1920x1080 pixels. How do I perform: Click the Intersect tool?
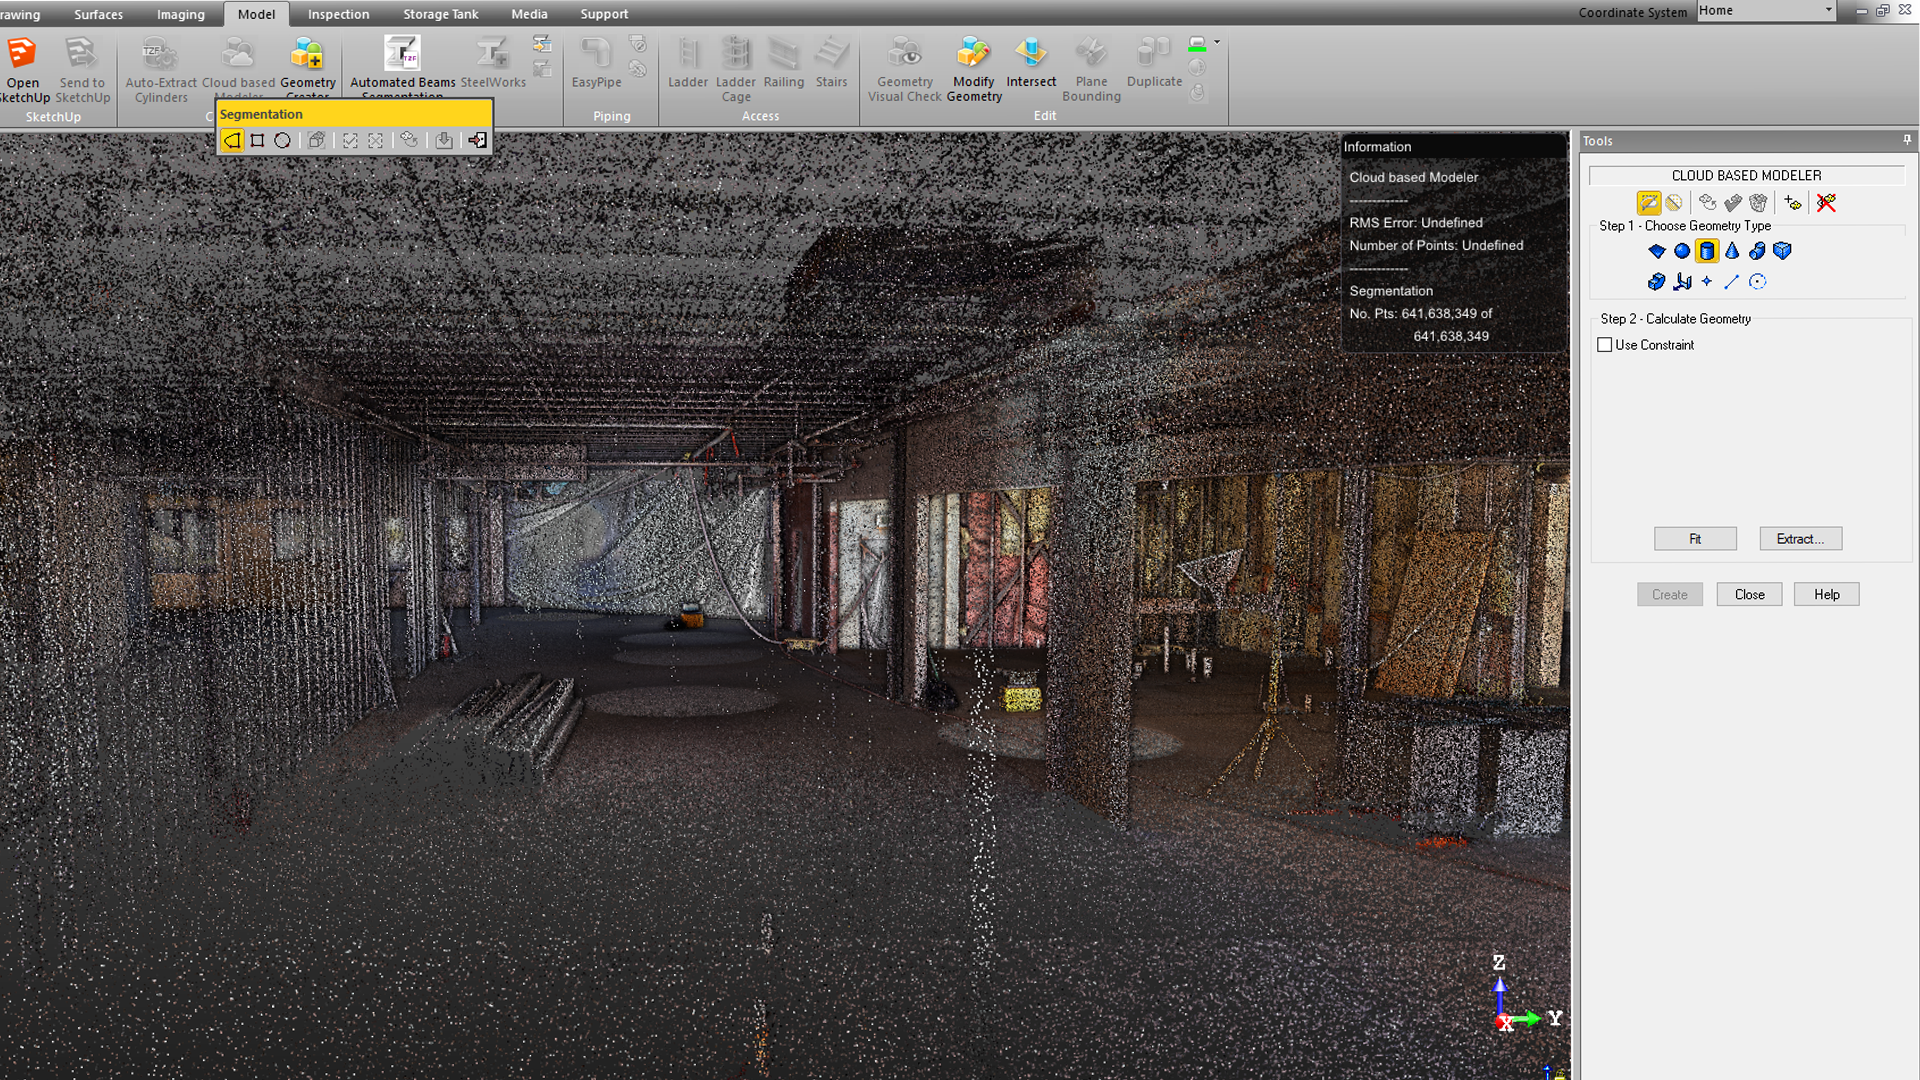(x=1031, y=63)
